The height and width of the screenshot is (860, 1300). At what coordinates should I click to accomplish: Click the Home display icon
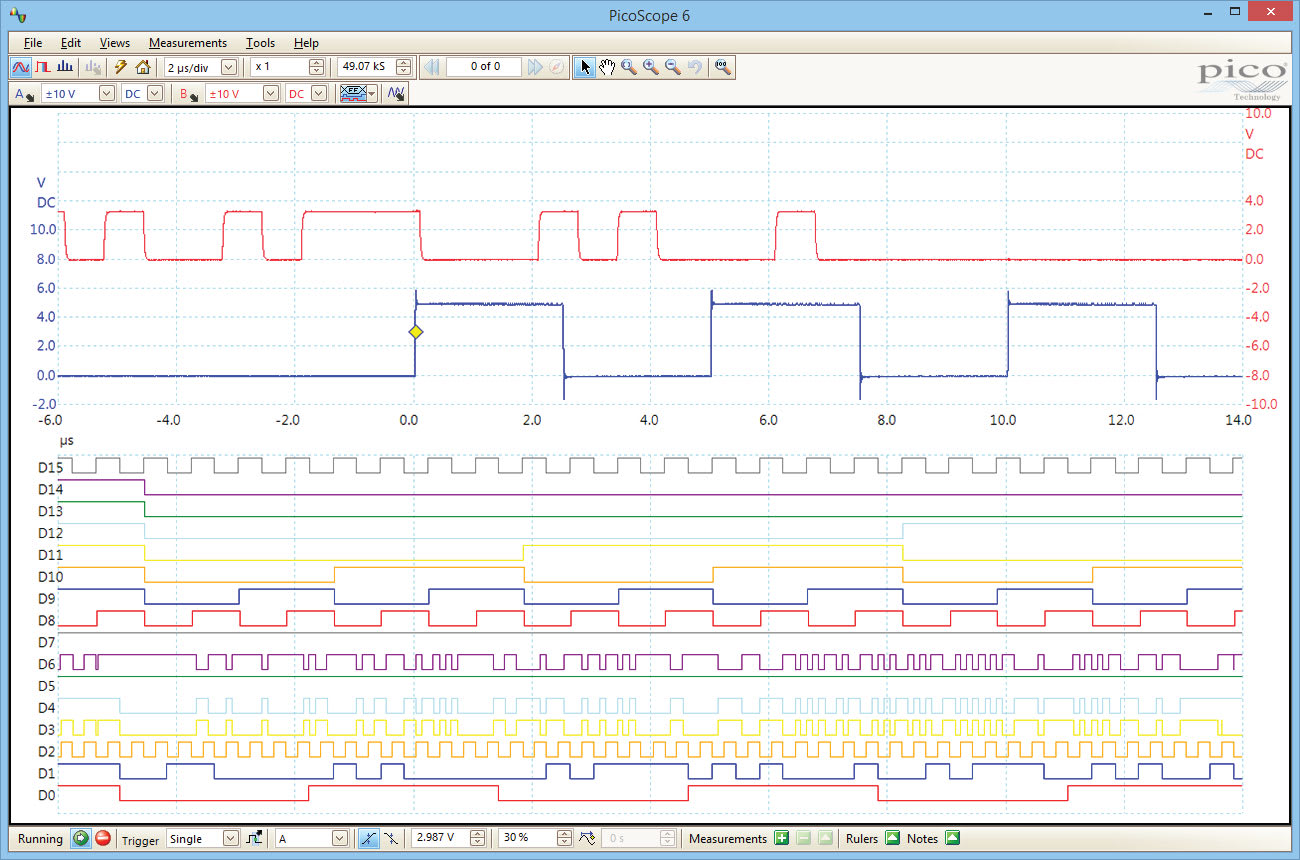click(142, 67)
